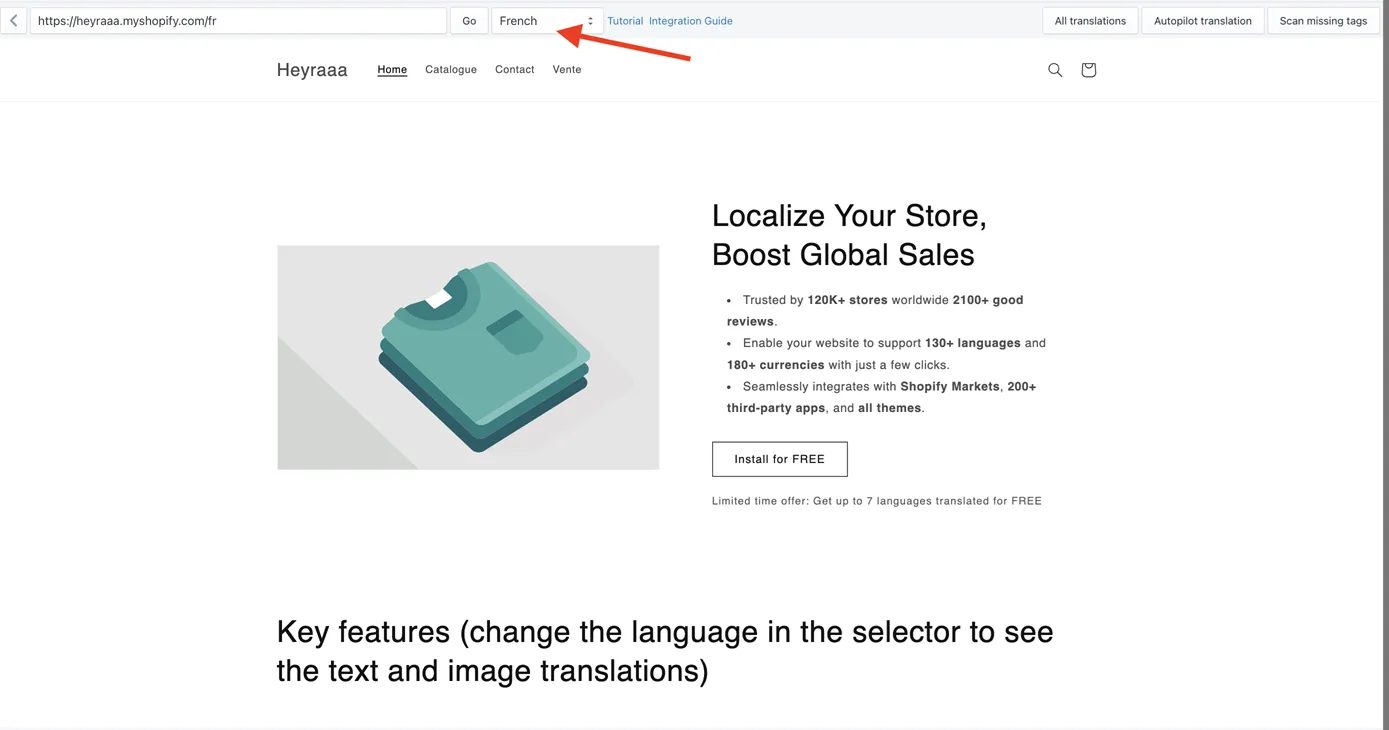Click the Localize Your Store heading
Viewport: 1389px width, 730px height.
pos(849,235)
